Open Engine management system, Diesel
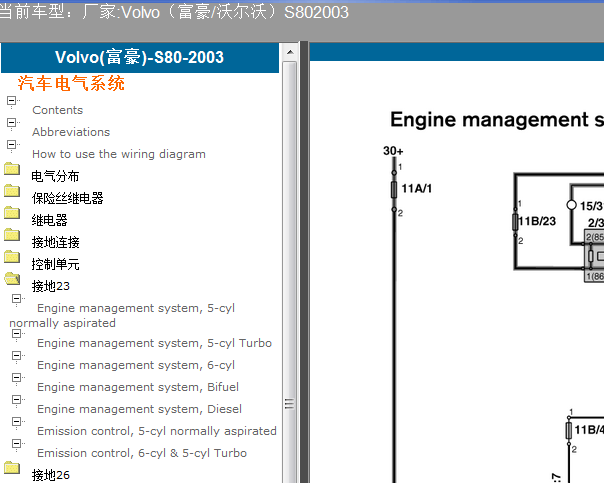Image resolution: width=604 pixels, height=483 pixels. coord(139,409)
